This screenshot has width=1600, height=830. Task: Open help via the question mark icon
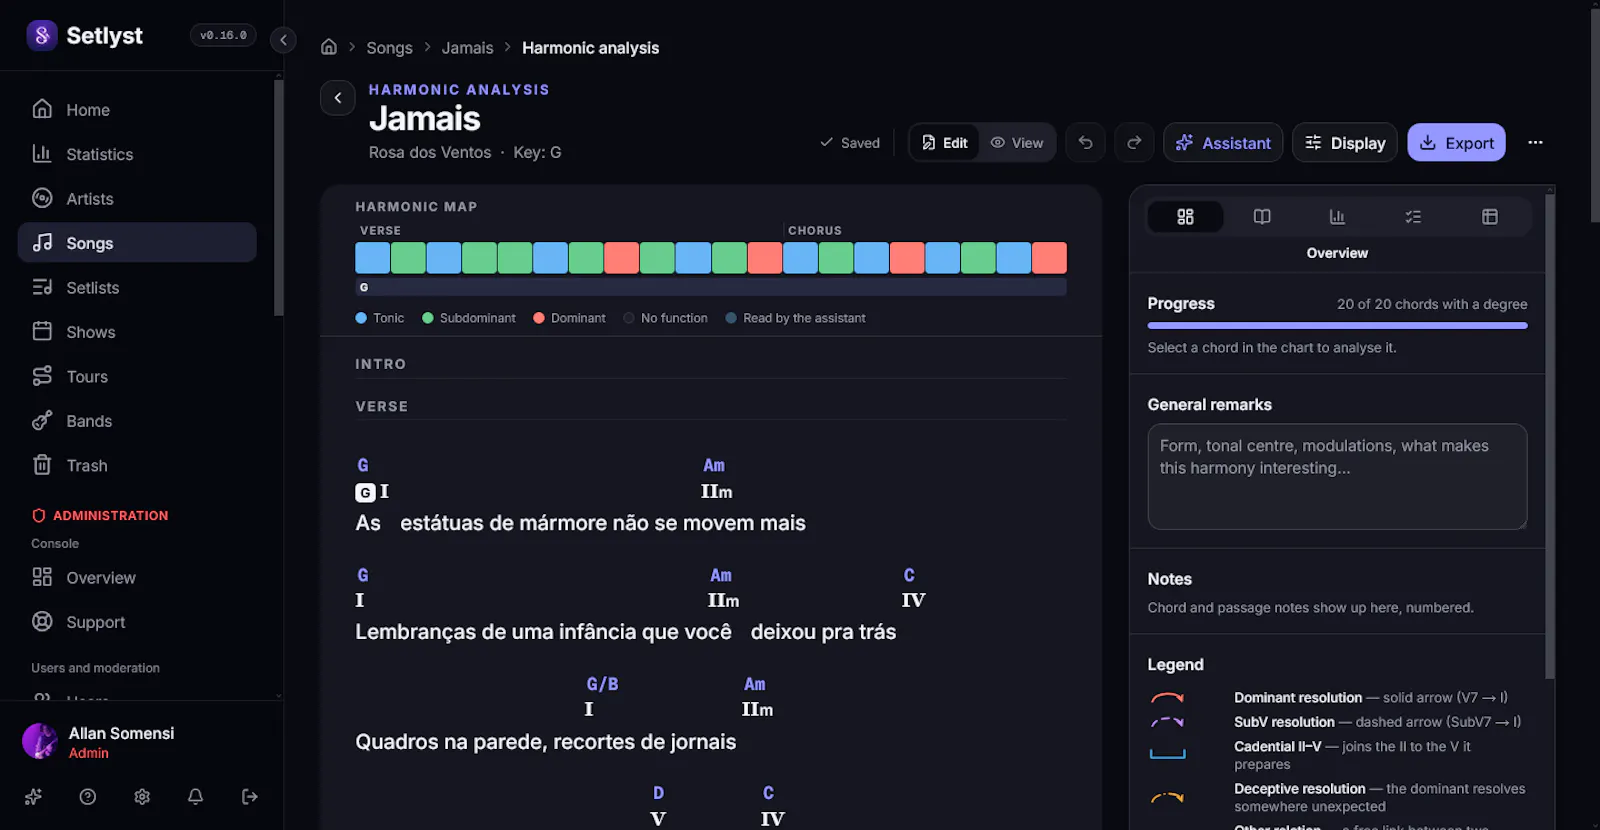pyautogui.click(x=88, y=797)
